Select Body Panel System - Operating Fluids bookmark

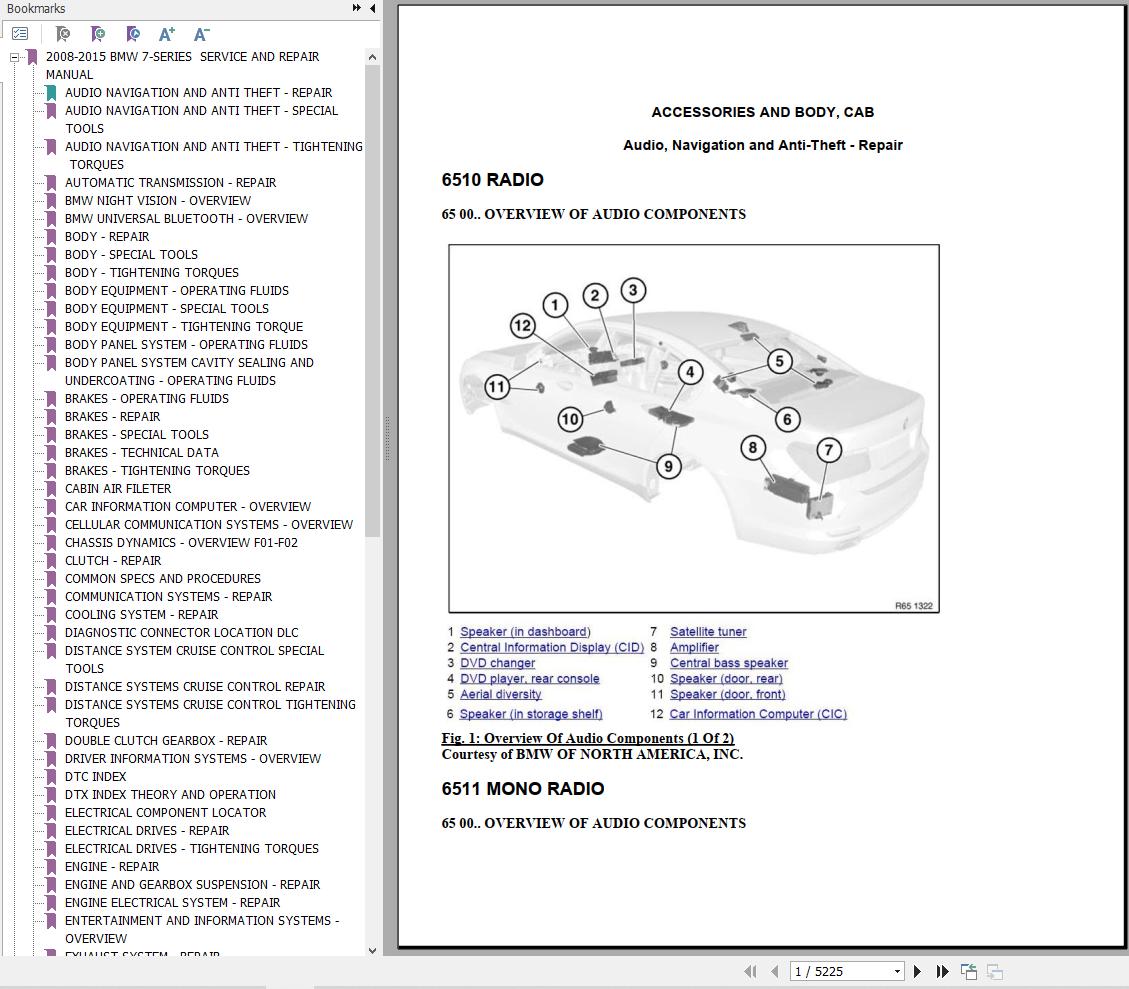tap(186, 345)
